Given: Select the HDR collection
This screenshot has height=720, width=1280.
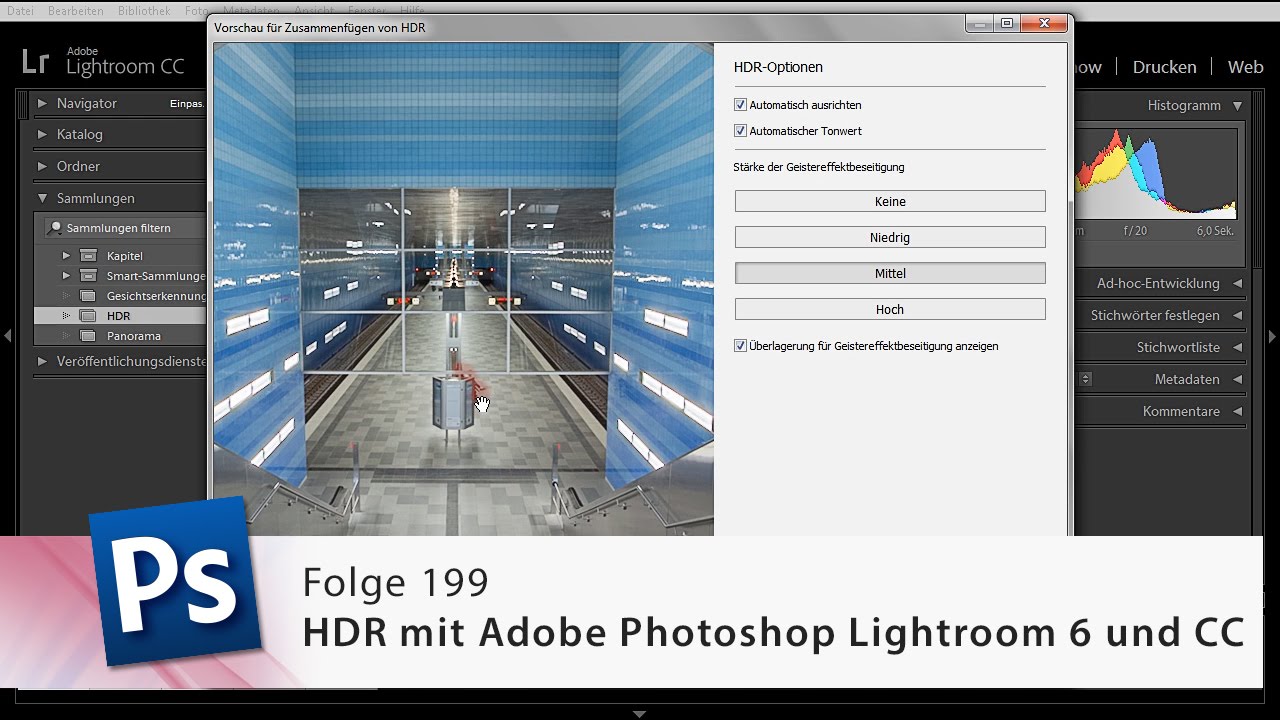Looking at the screenshot, I should coord(120,316).
